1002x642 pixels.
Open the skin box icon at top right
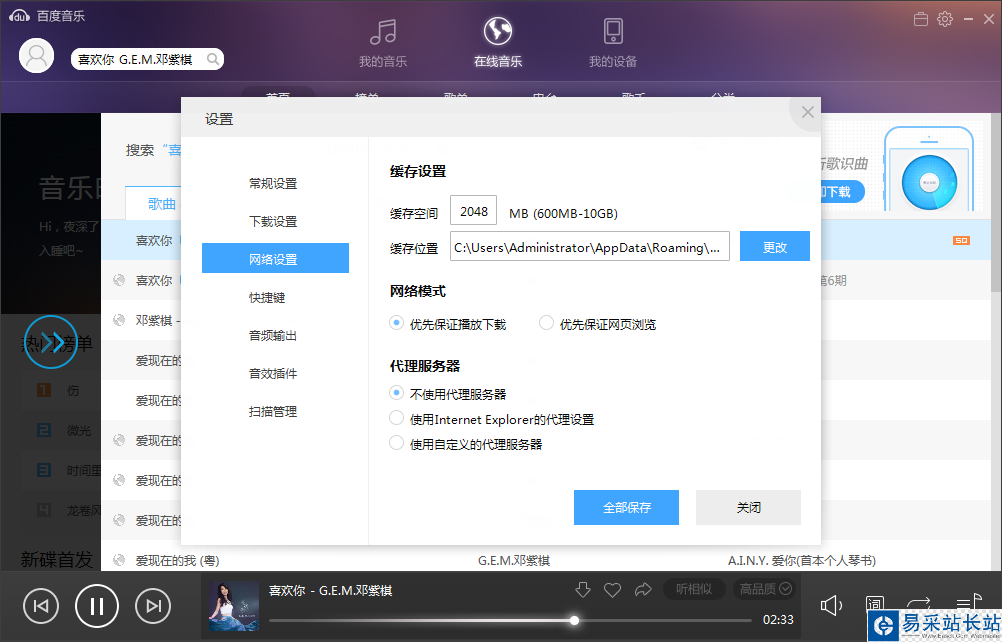[x=921, y=19]
